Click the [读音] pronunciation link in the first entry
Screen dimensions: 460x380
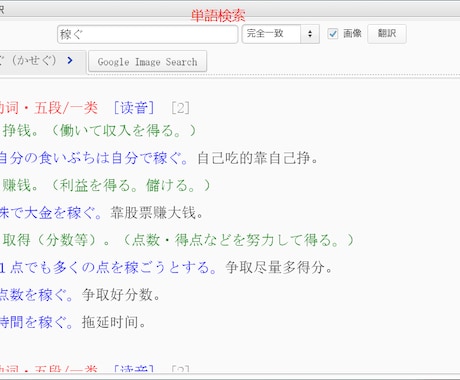point(134,108)
